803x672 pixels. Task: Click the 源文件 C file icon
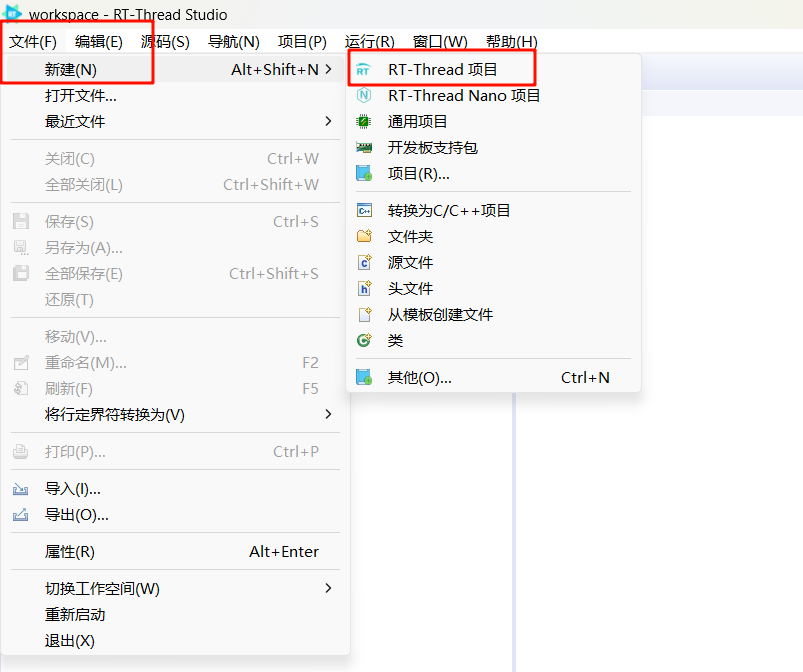364,262
